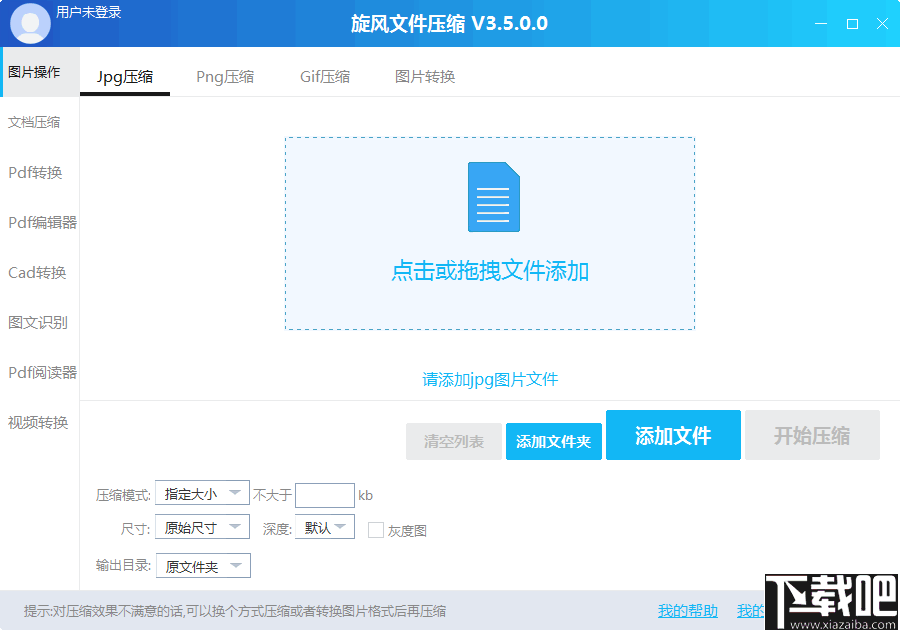Open Pdf转换 in the sidebar
Screen dimensions: 900x630
(x=35, y=172)
